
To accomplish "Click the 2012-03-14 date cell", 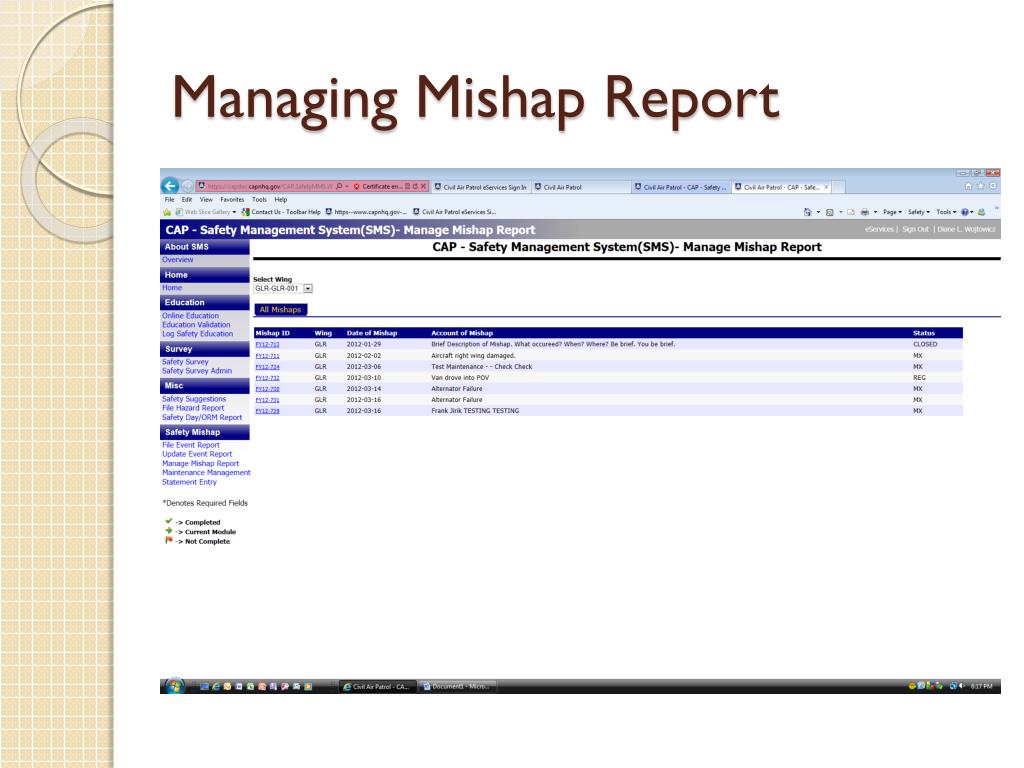I will tap(364, 389).
